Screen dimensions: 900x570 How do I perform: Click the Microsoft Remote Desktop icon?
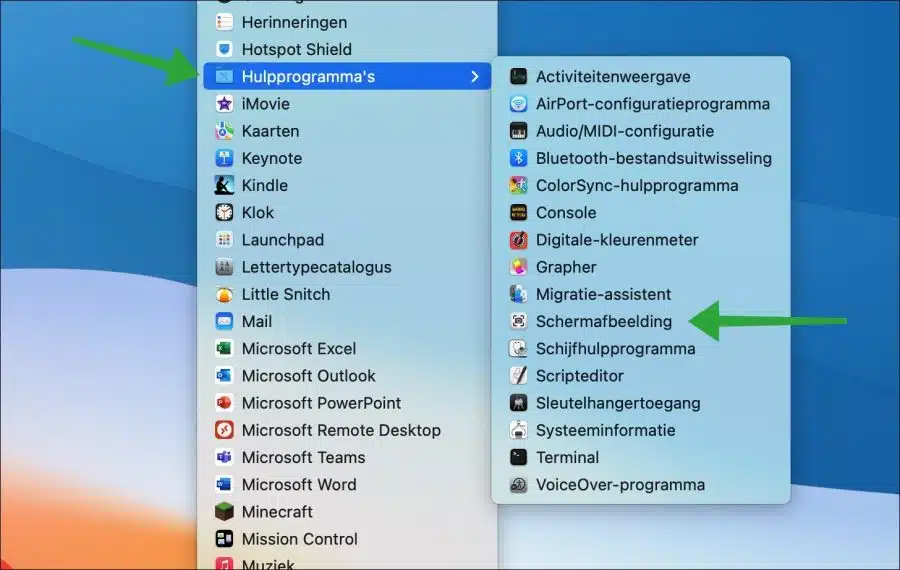224,430
